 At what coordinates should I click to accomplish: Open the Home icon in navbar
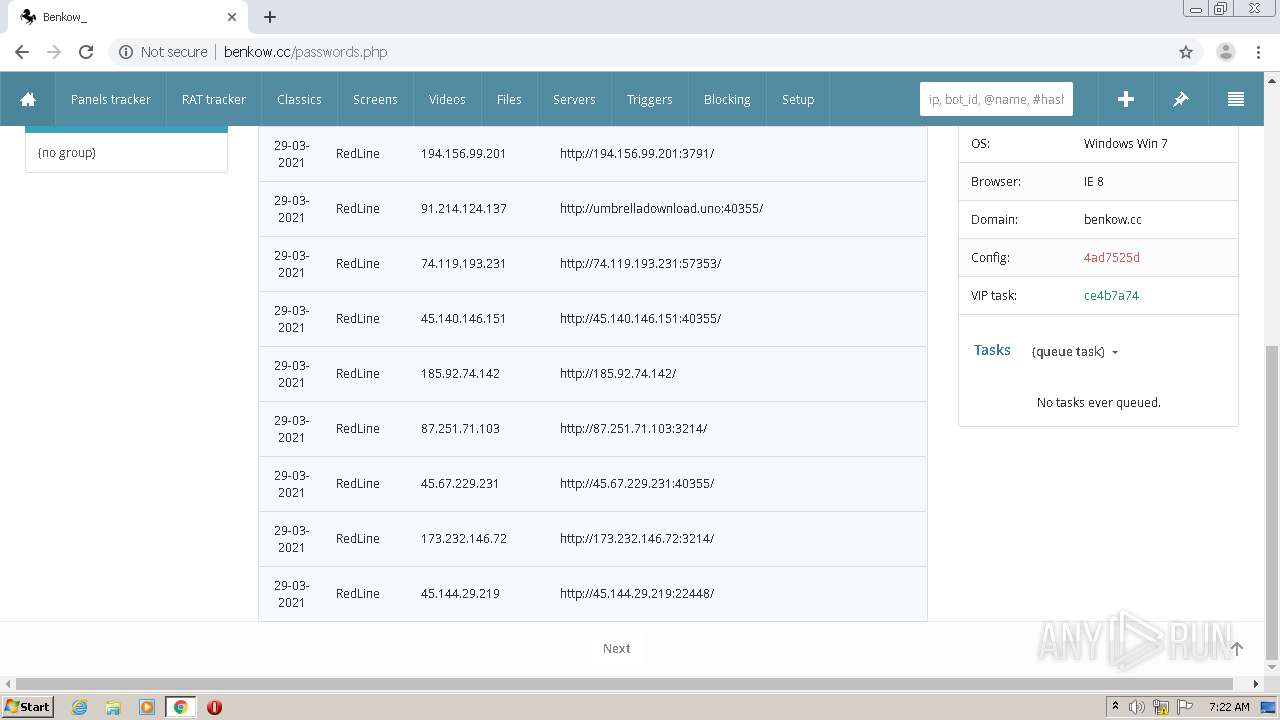click(x=28, y=99)
